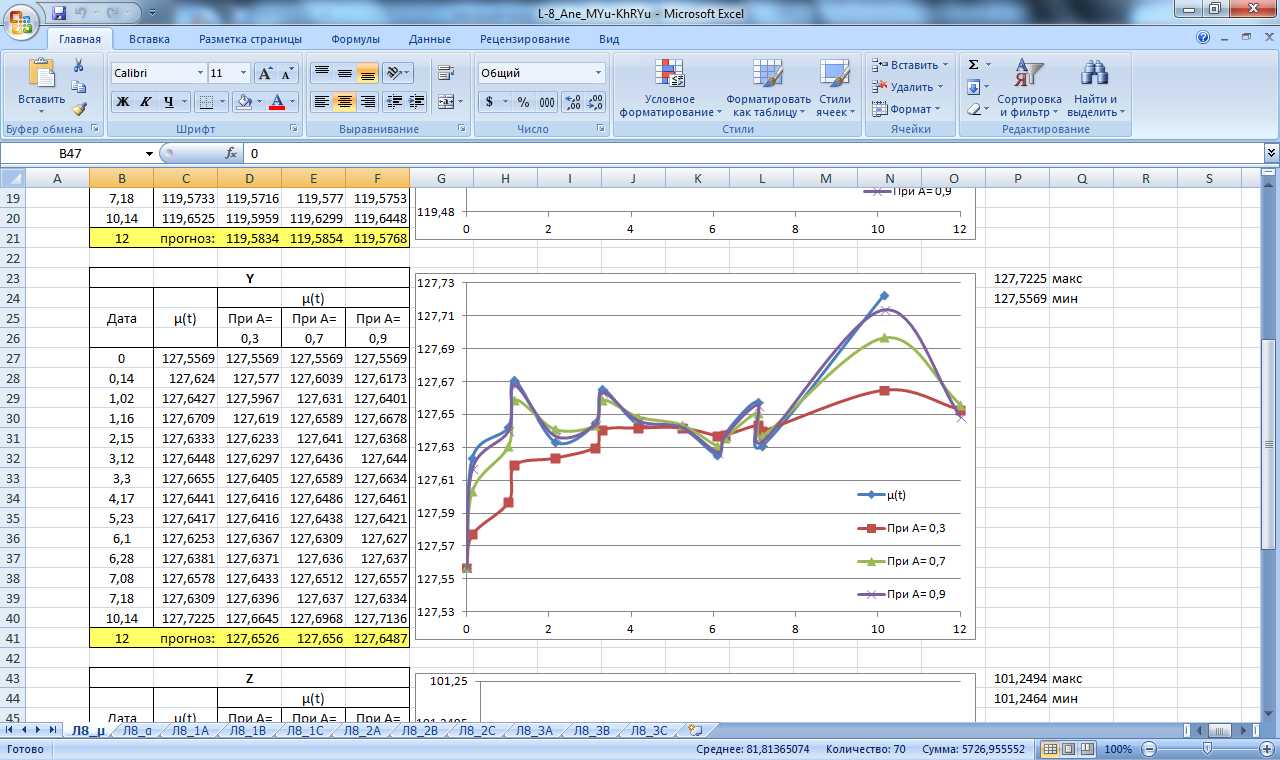Increase decimal places

(572, 101)
